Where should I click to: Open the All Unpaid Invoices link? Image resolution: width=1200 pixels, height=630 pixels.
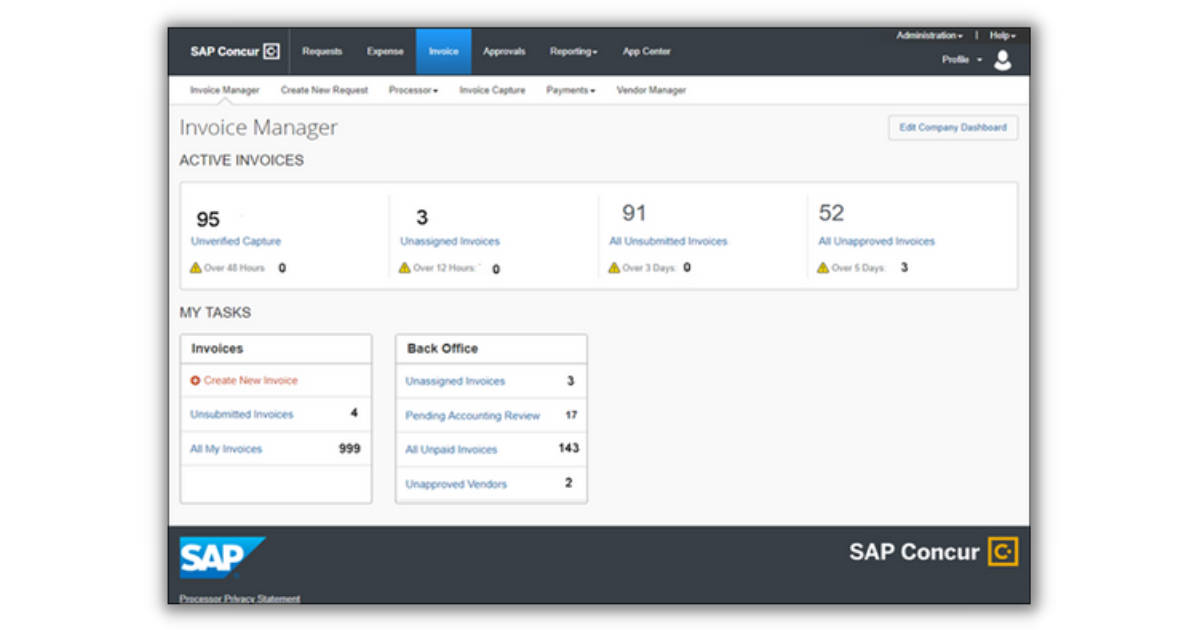449,449
